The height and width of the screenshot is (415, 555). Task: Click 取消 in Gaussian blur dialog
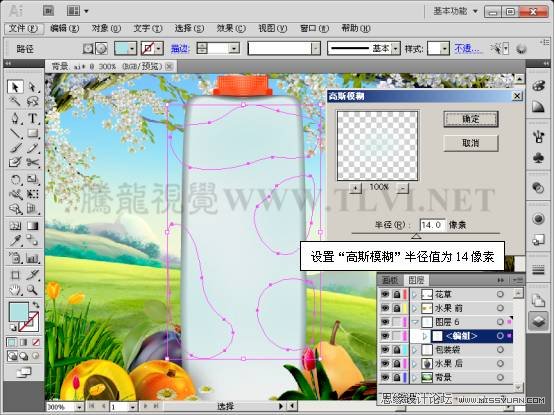471,143
